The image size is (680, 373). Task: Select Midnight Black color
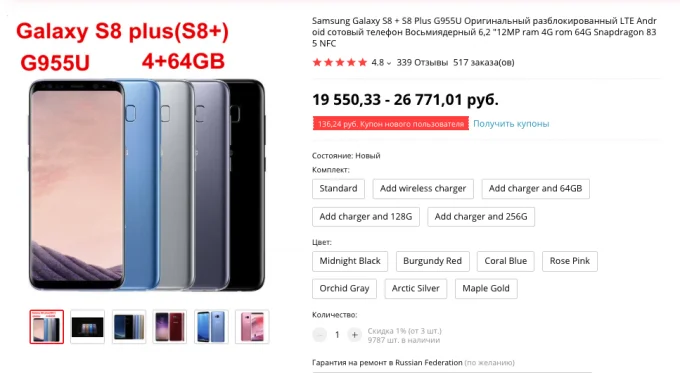pyautogui.click(x=350, y=261)
